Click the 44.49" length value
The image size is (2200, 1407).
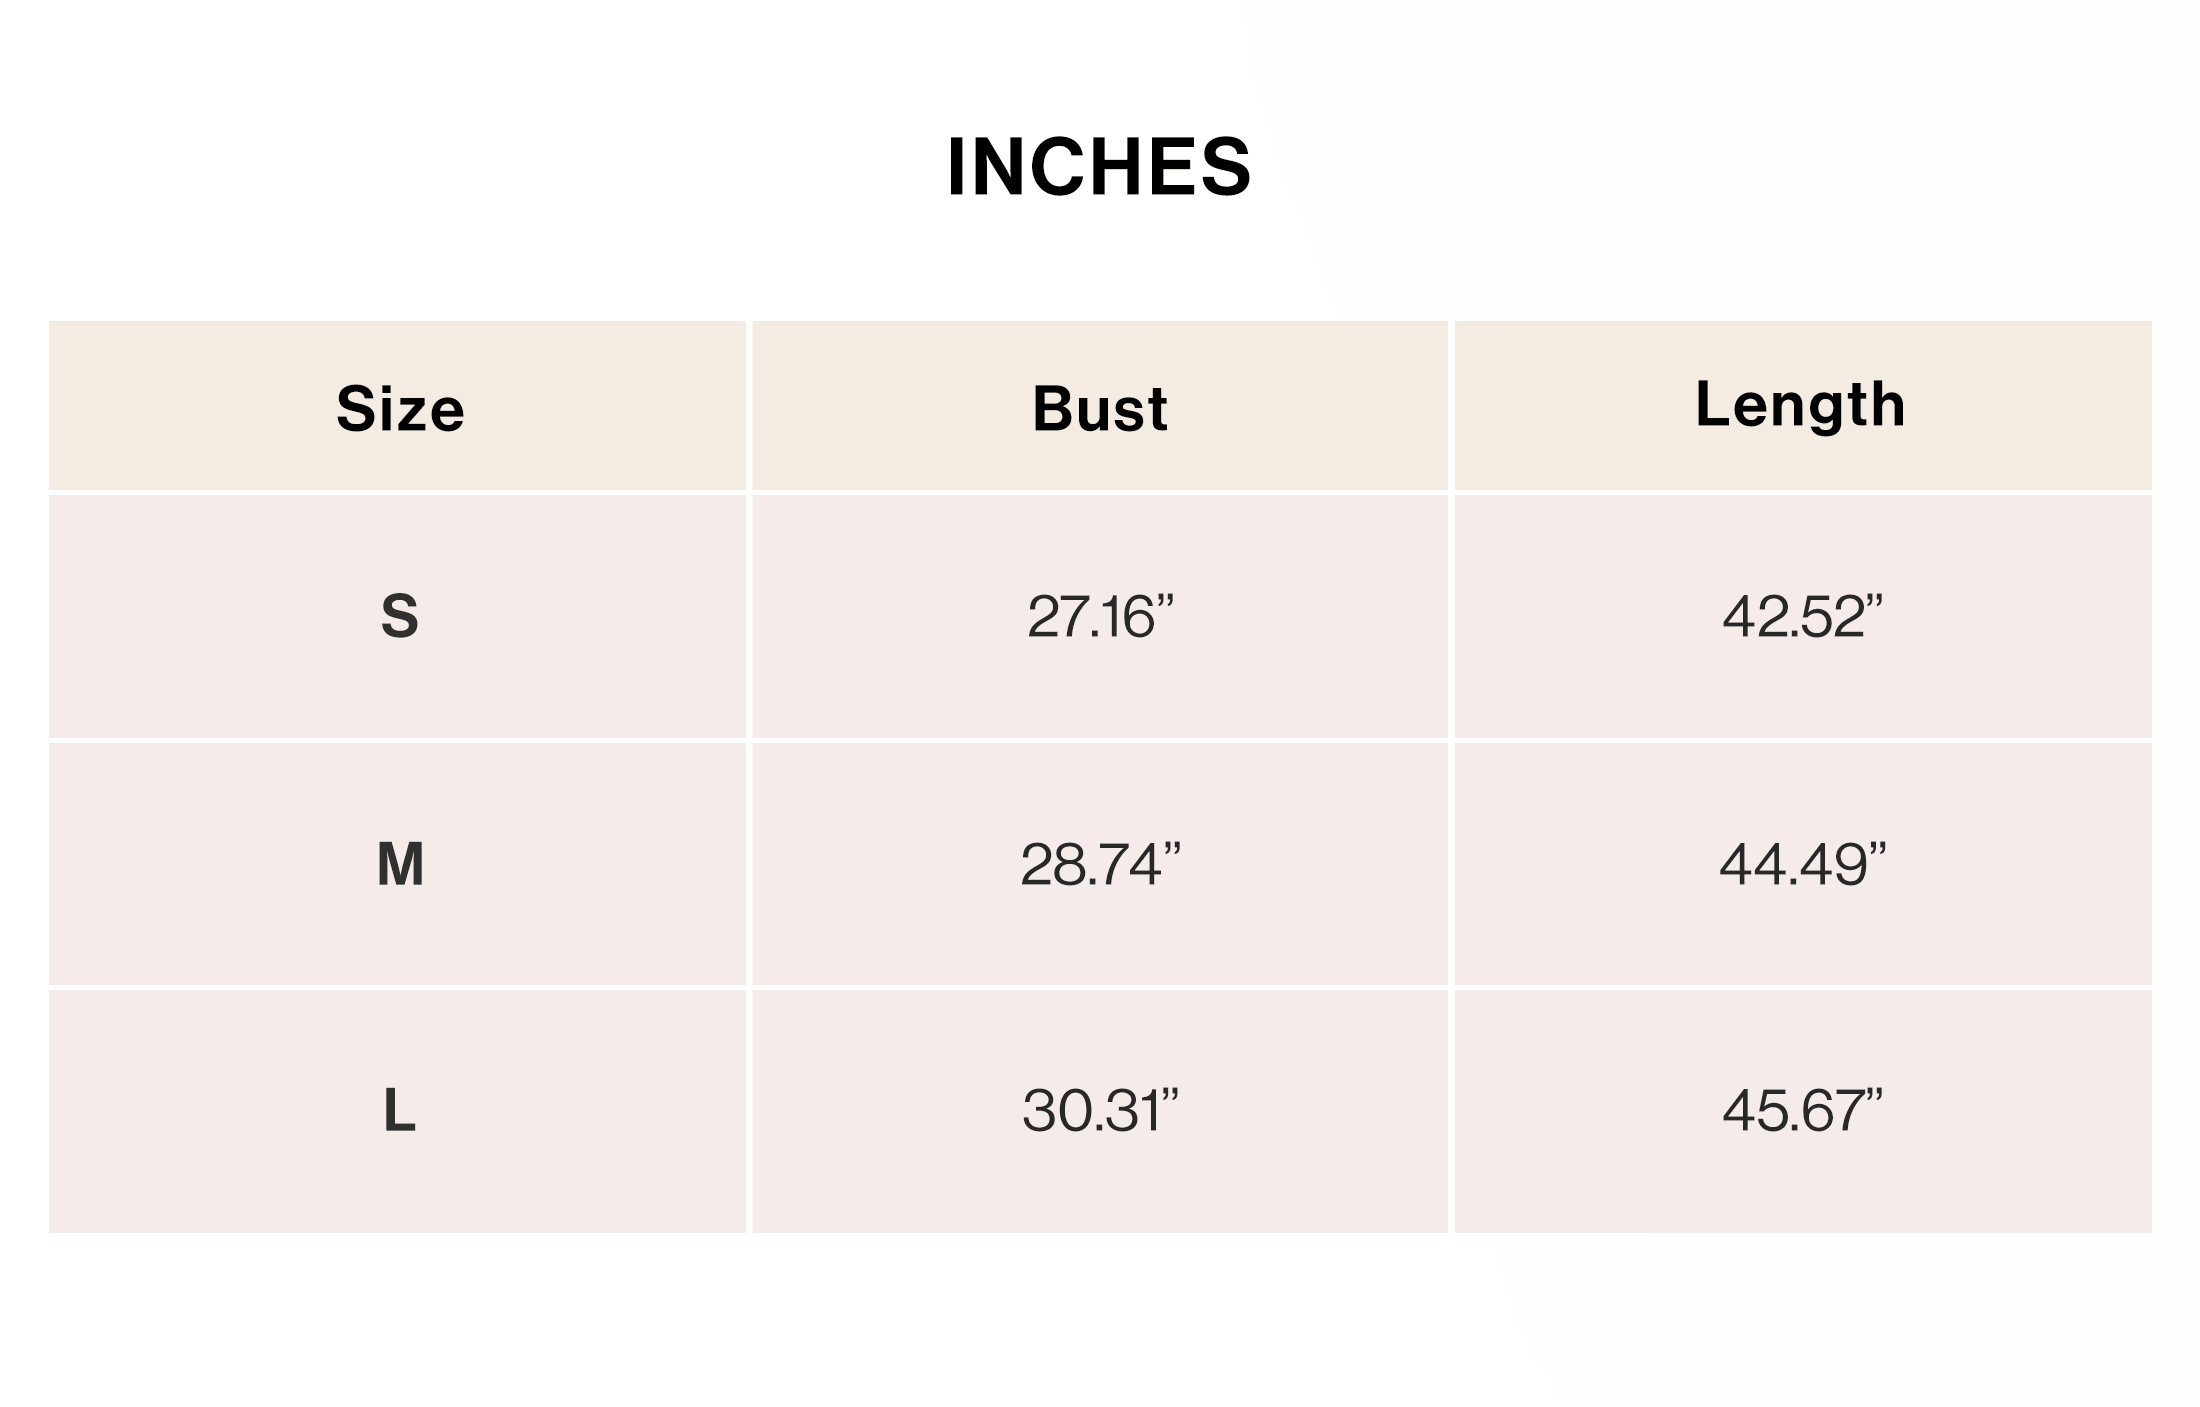click(1802, 864)
